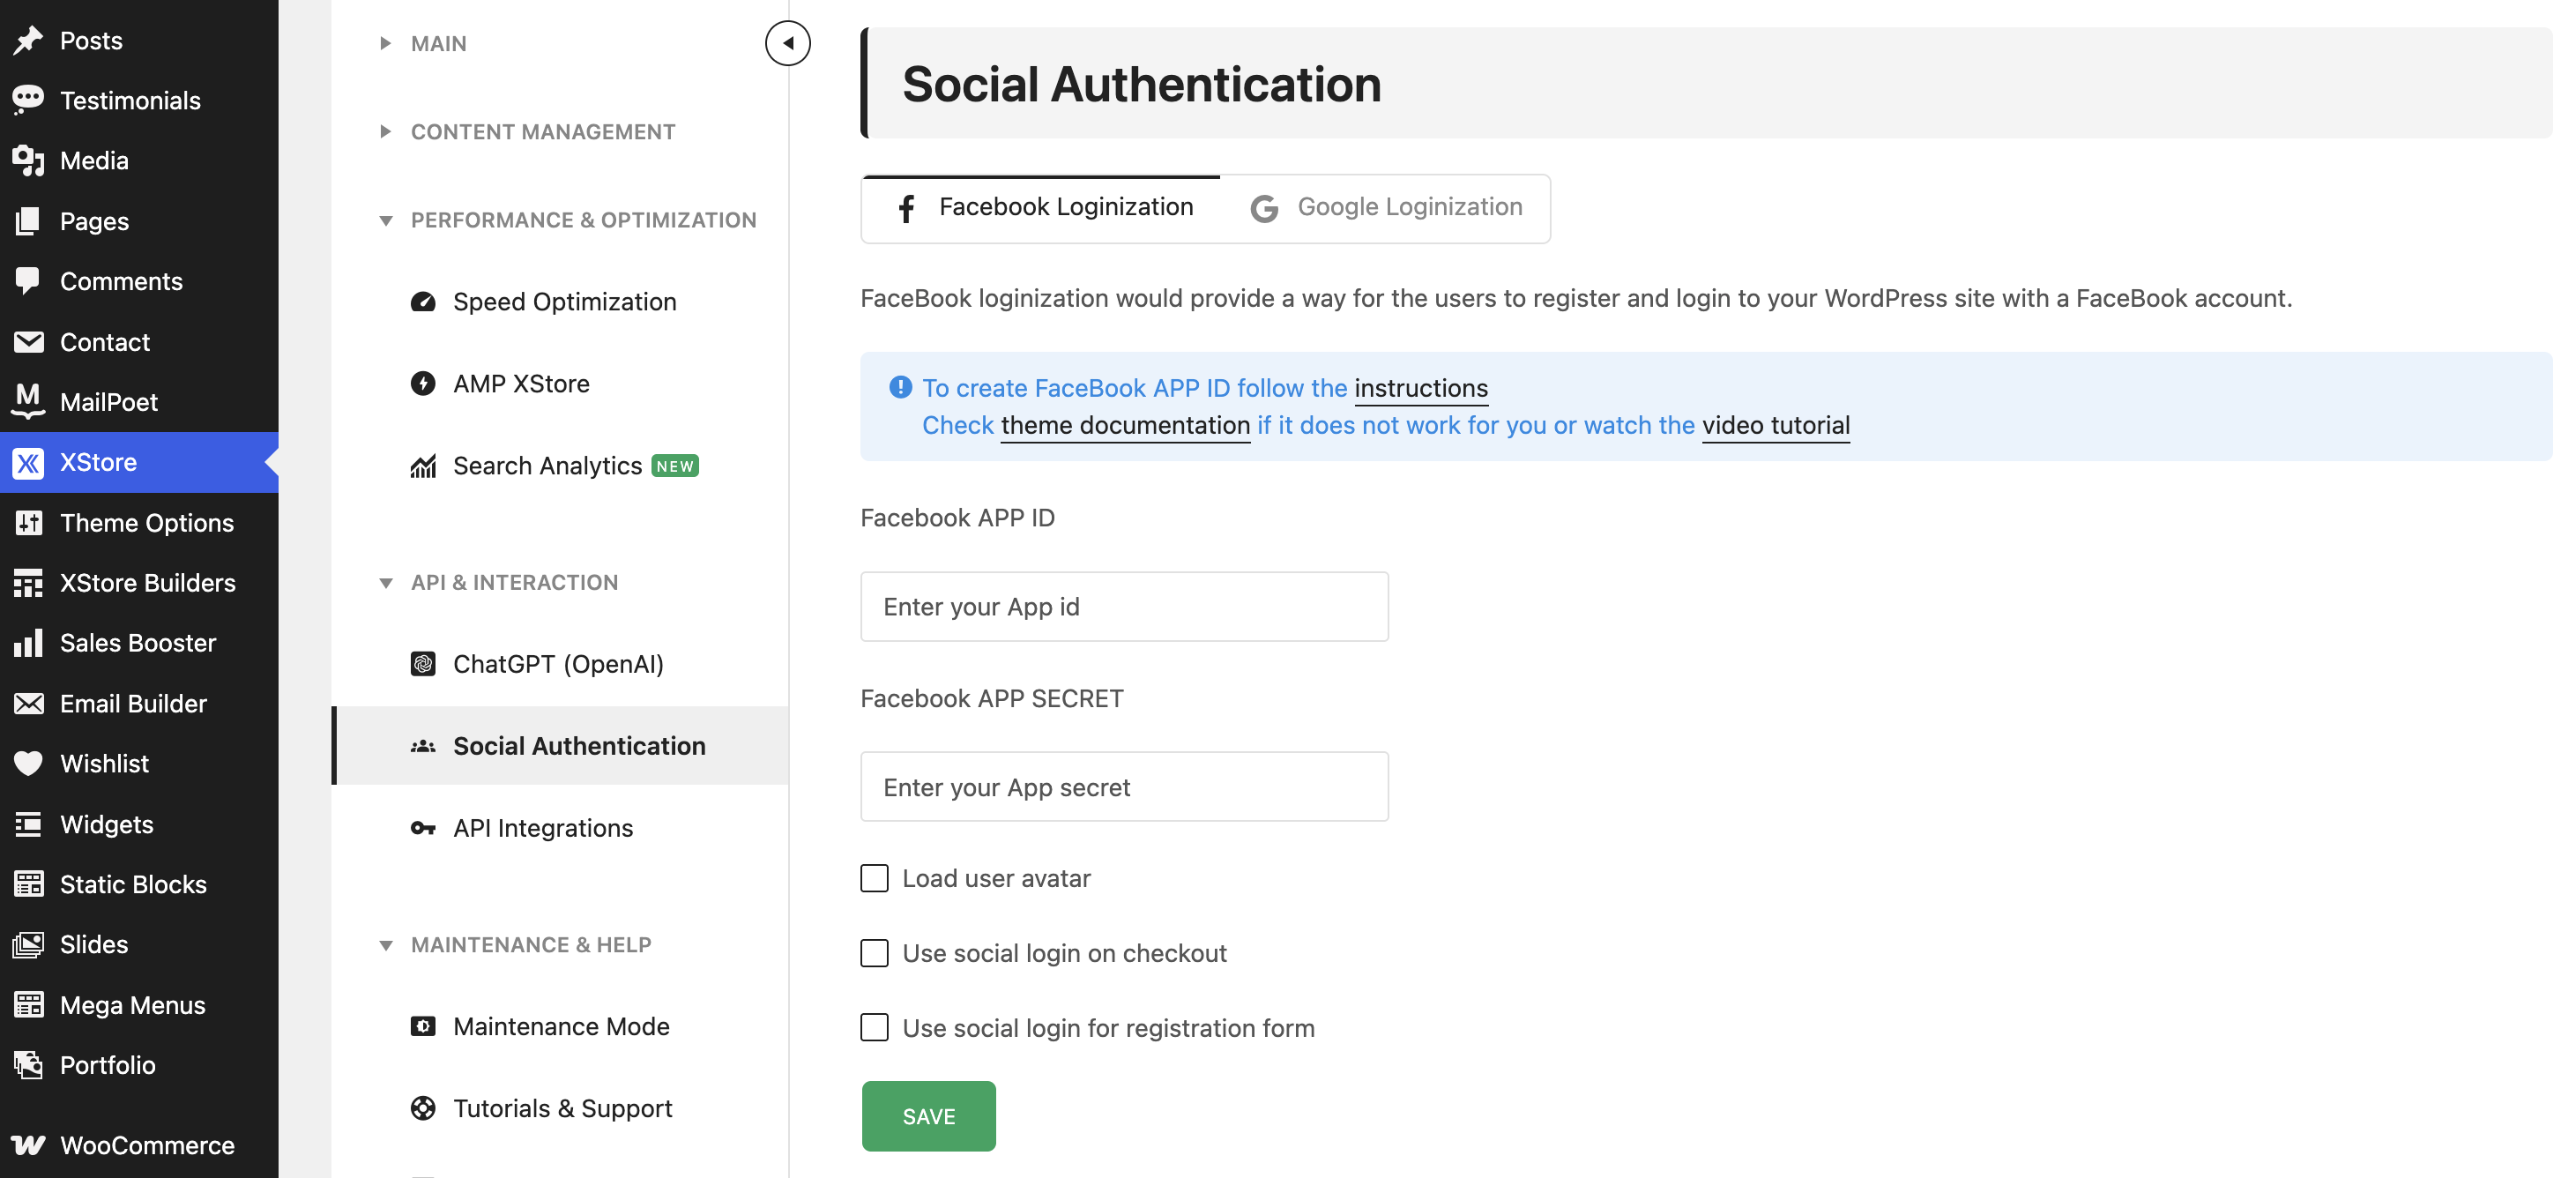Click the Slides images icon
This screenshot has width=2576, height=1178.
[28, 945]
